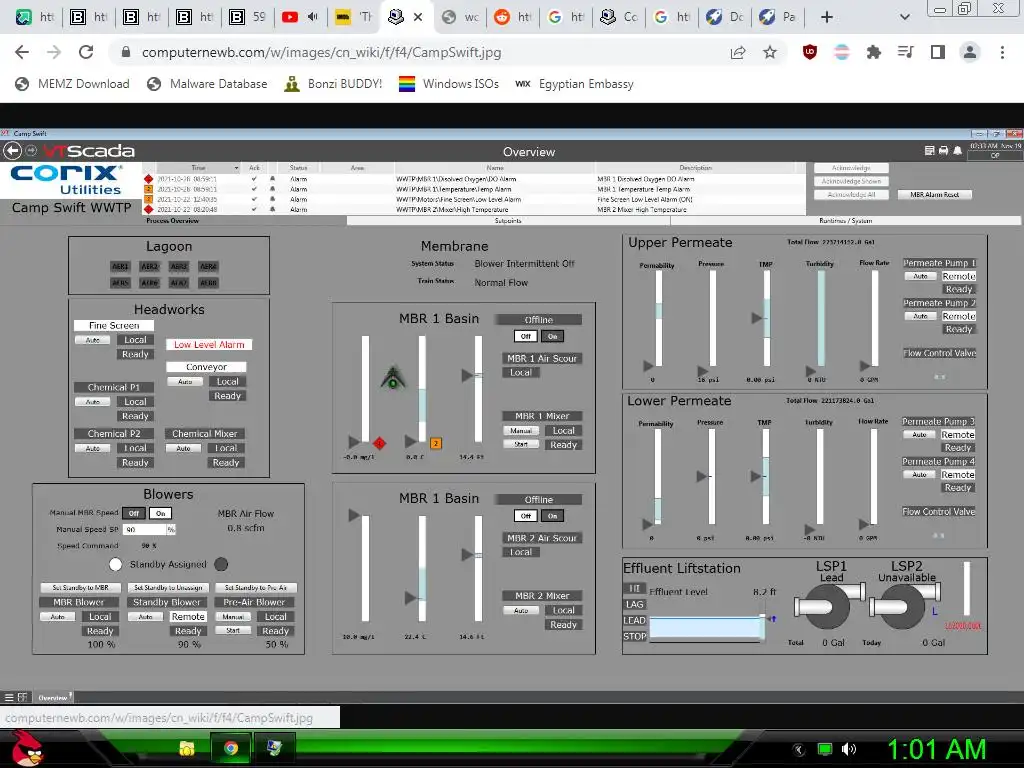Viewport: 1024px width, 768px height.
Task: Click the VTScada printer icon
Action: (x=943, y=151)
